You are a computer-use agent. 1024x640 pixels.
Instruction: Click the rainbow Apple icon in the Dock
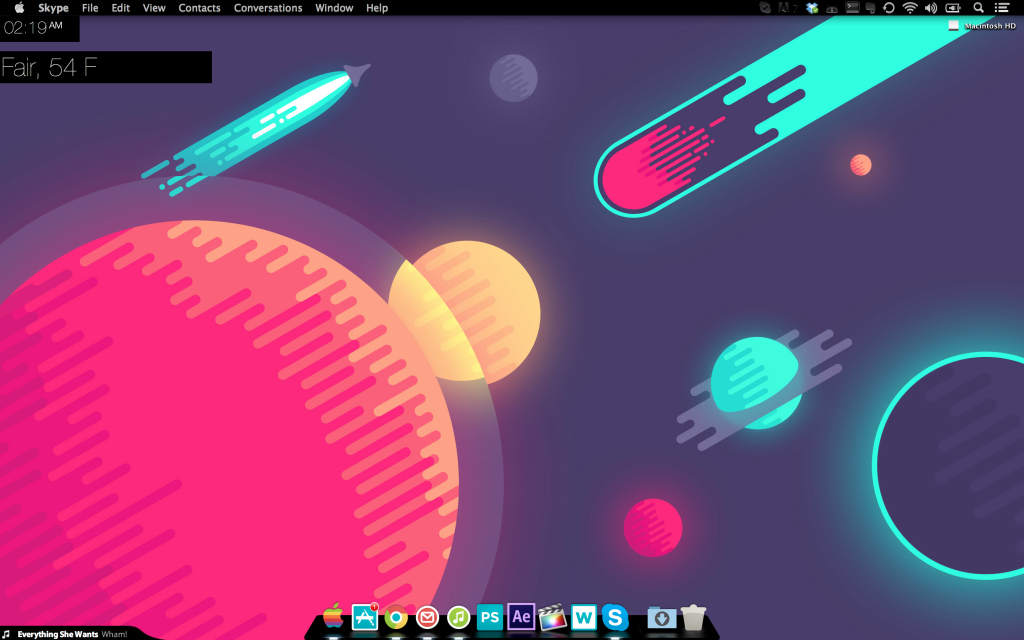click(x=333, y=616)
